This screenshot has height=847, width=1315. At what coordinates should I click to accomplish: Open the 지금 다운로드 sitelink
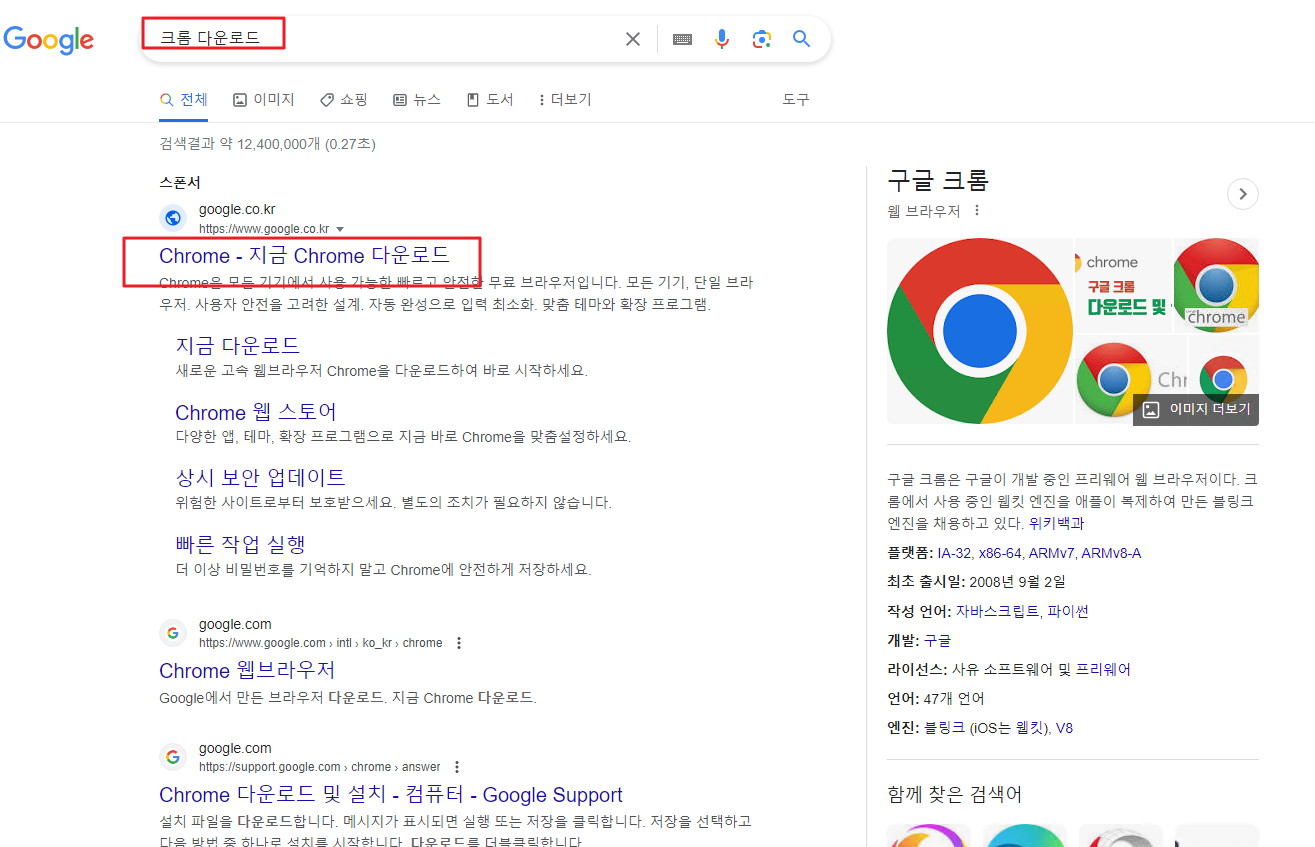237,345
